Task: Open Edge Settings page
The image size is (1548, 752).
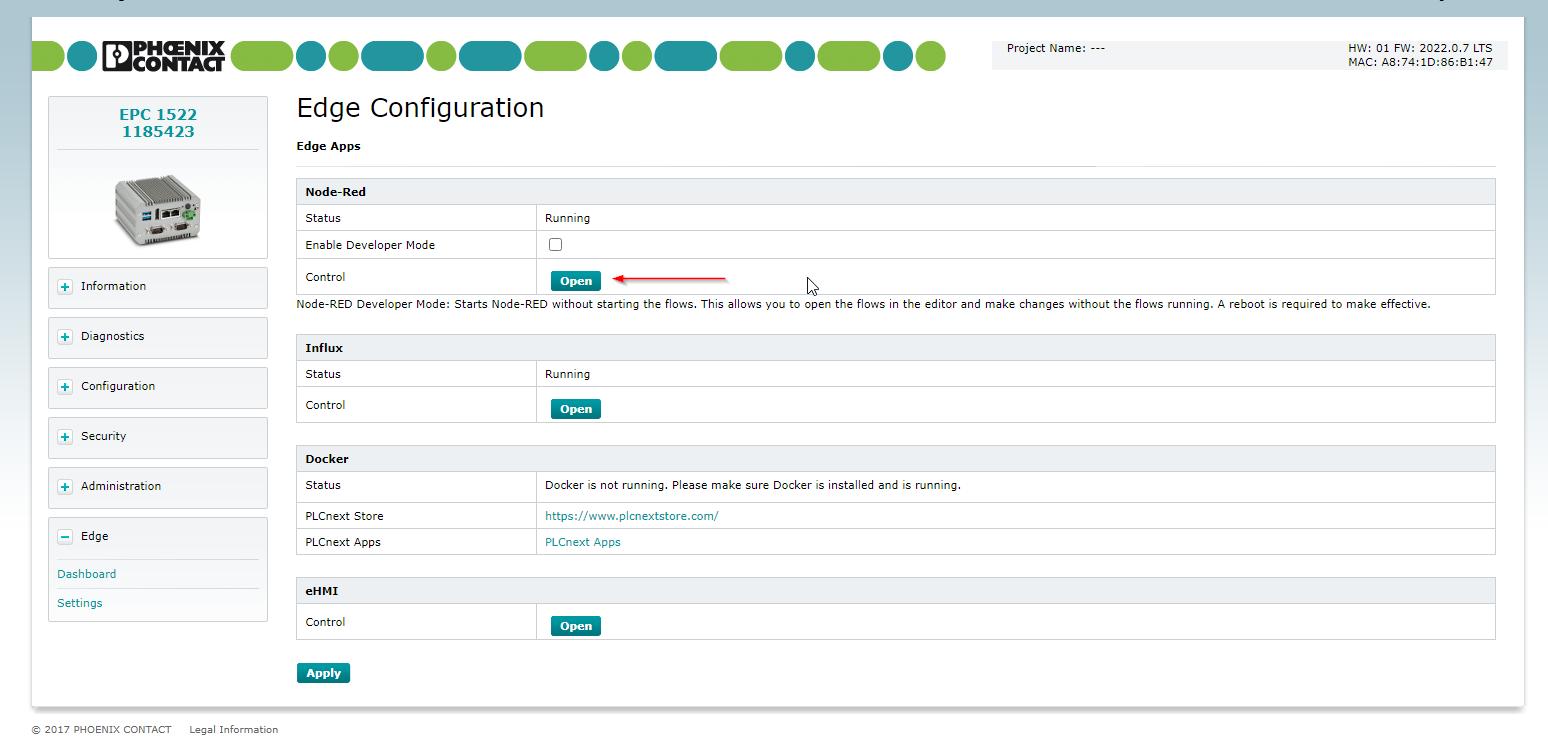Action: point(80,603)
